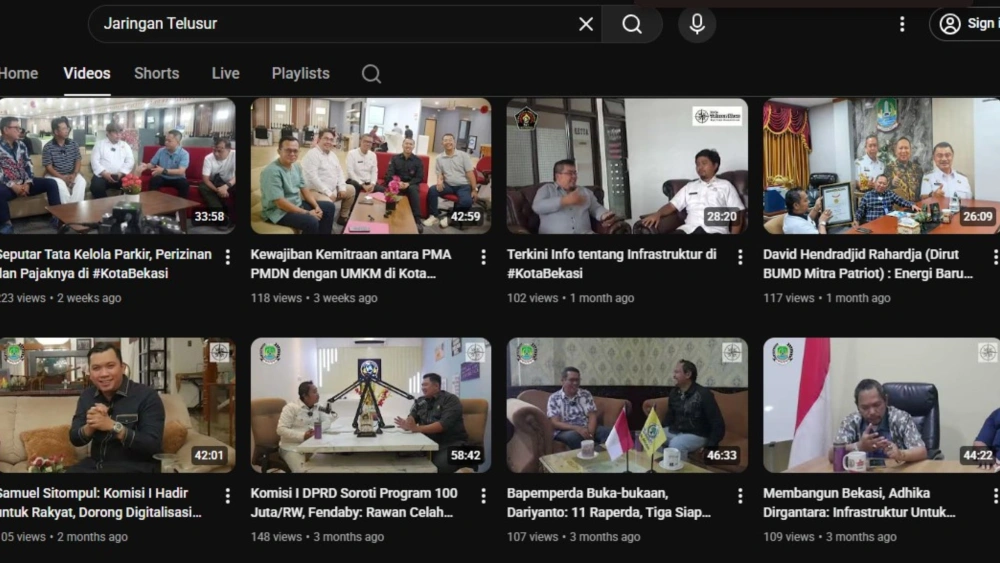
Task: Open title 'Kewajiban Kemitraan antara PMA PMDN'
Action: click(351, 263)
